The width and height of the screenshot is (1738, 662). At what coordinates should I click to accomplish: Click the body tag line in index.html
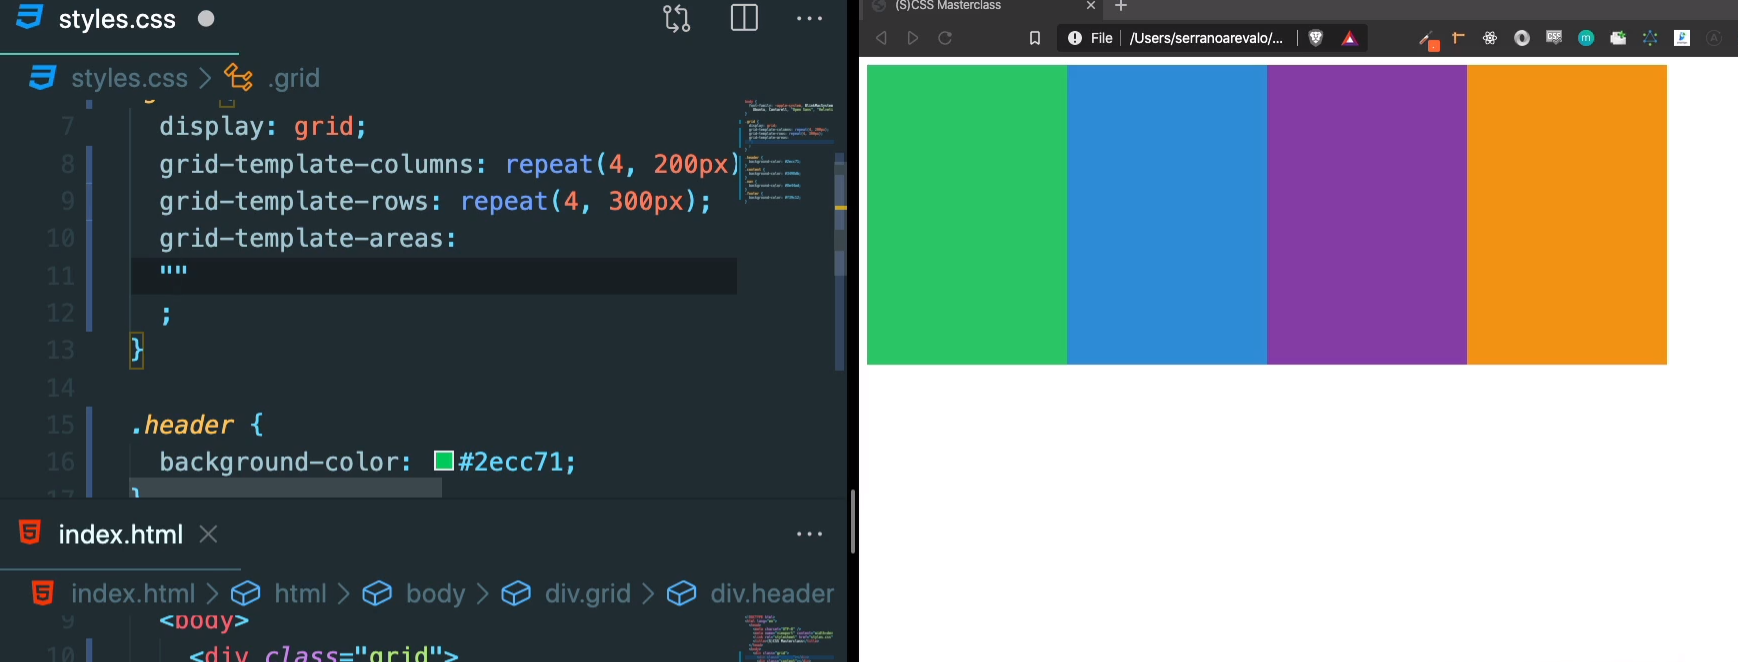(x=204, y=621)
